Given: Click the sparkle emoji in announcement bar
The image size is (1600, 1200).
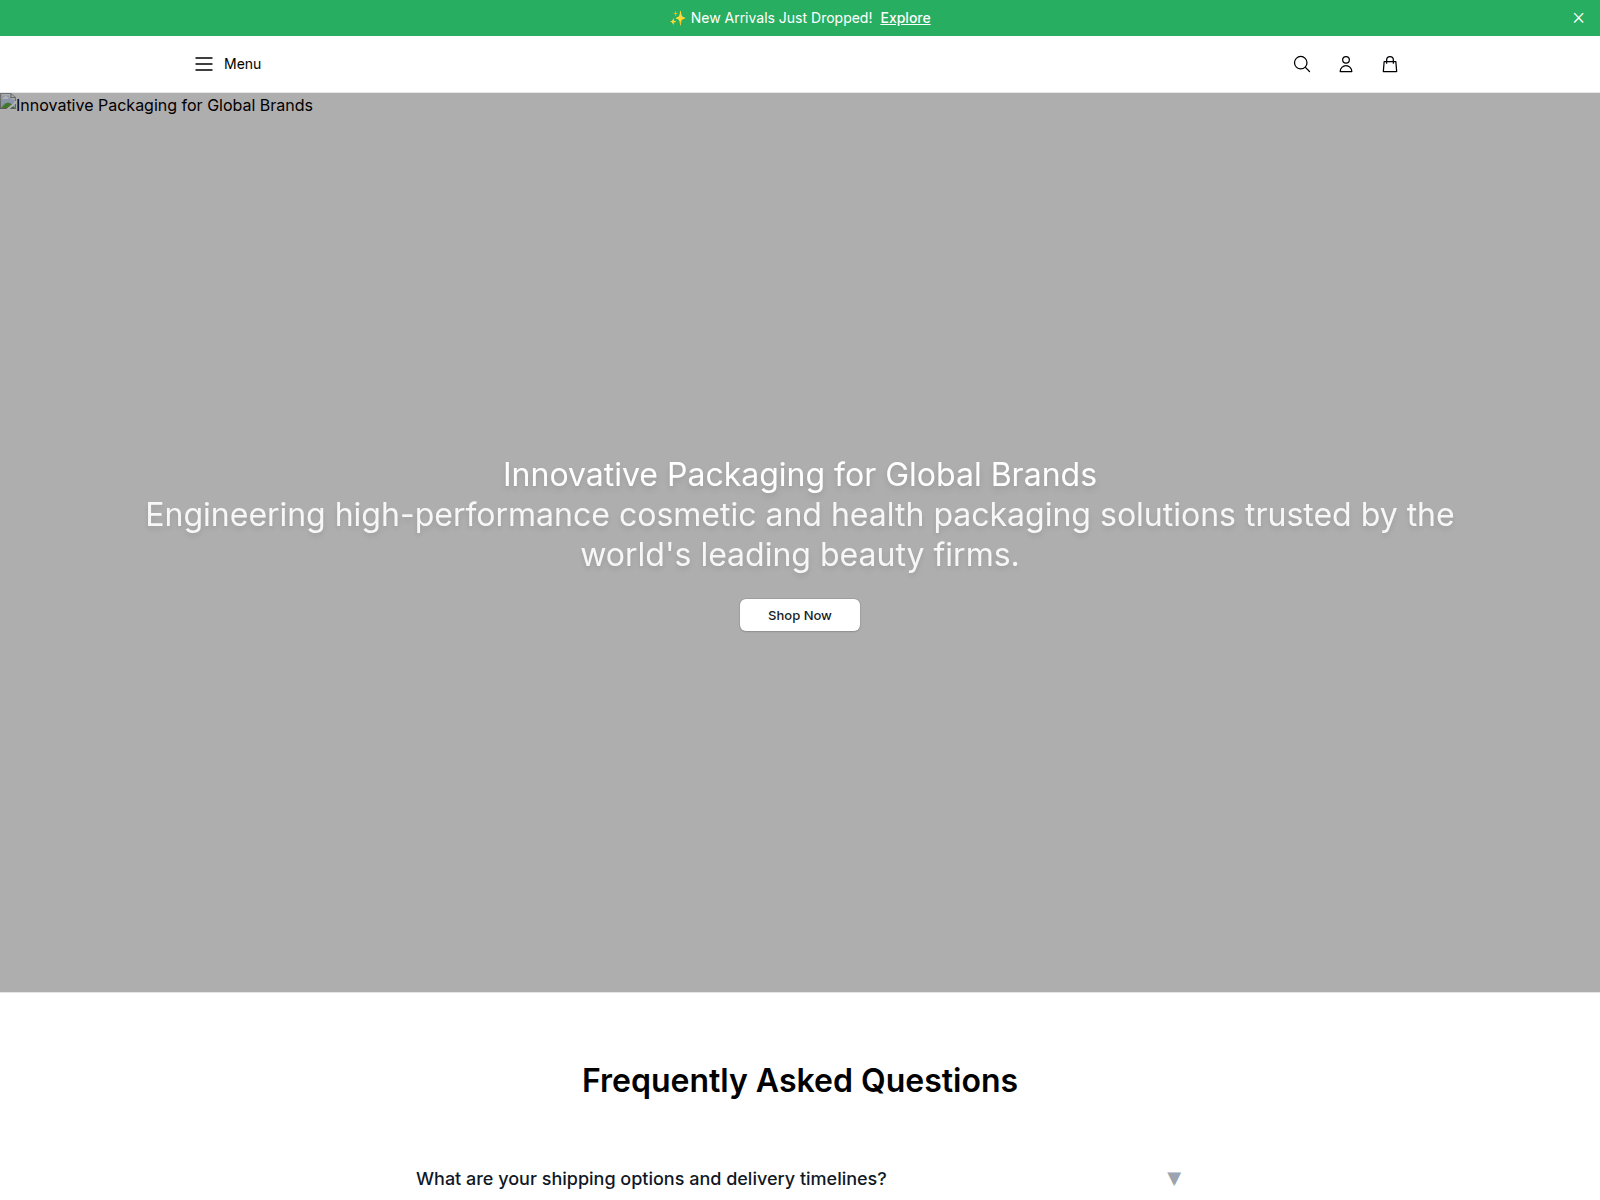Looking at the screenshot, I should pyautogui.click(x=678, y=18).
